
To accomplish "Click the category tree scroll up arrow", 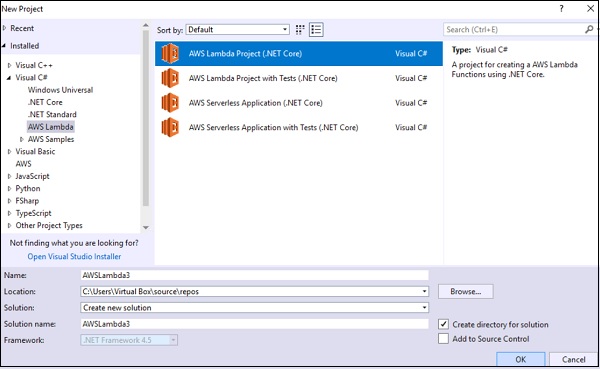I will click(x=145, y=25).
